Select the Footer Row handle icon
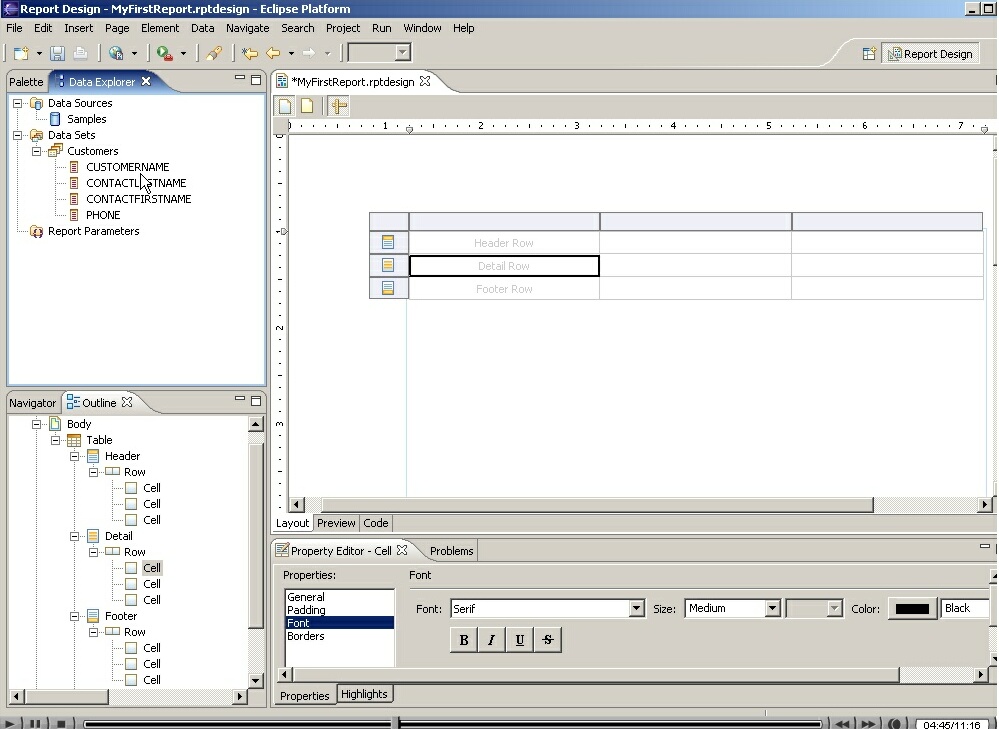The width and height of the screenshot is (999, 729). coord(388,288)
